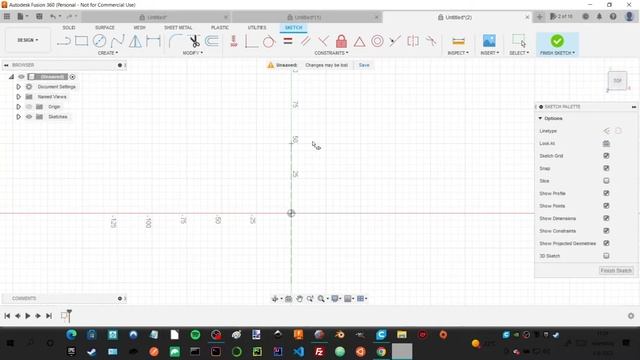Apply the Collinear constraint
Screen dimensions: 640x360
click(395, 41)
